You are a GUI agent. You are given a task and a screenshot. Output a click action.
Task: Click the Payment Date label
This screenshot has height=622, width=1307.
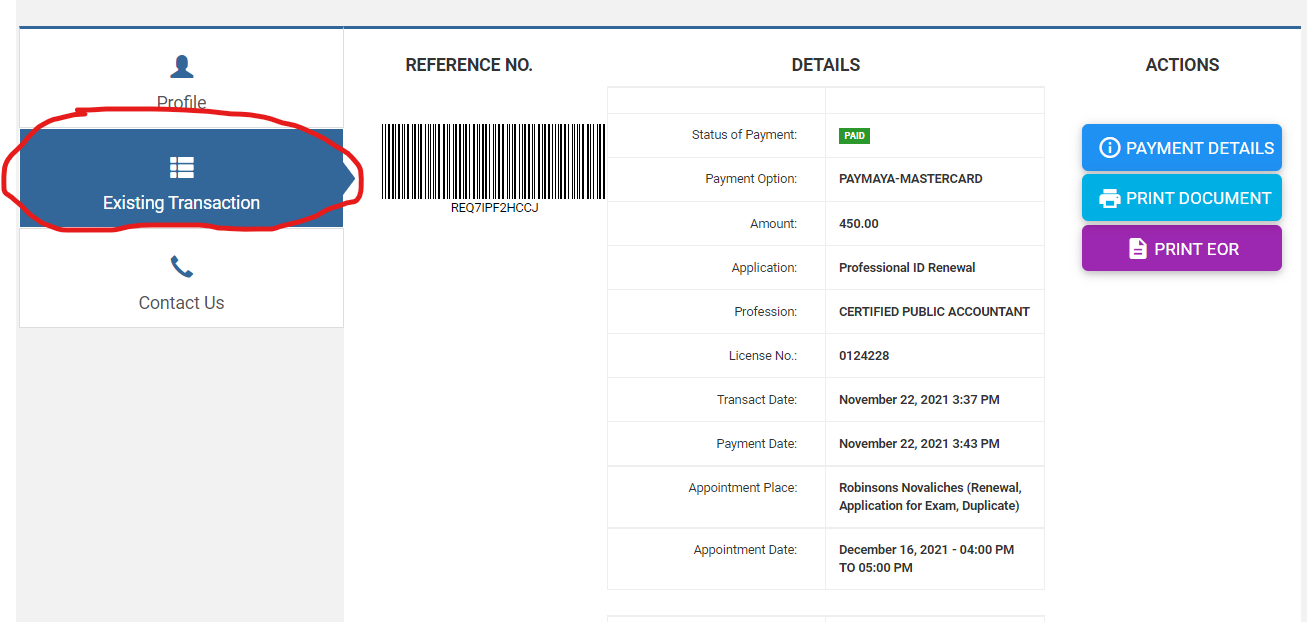757,444
